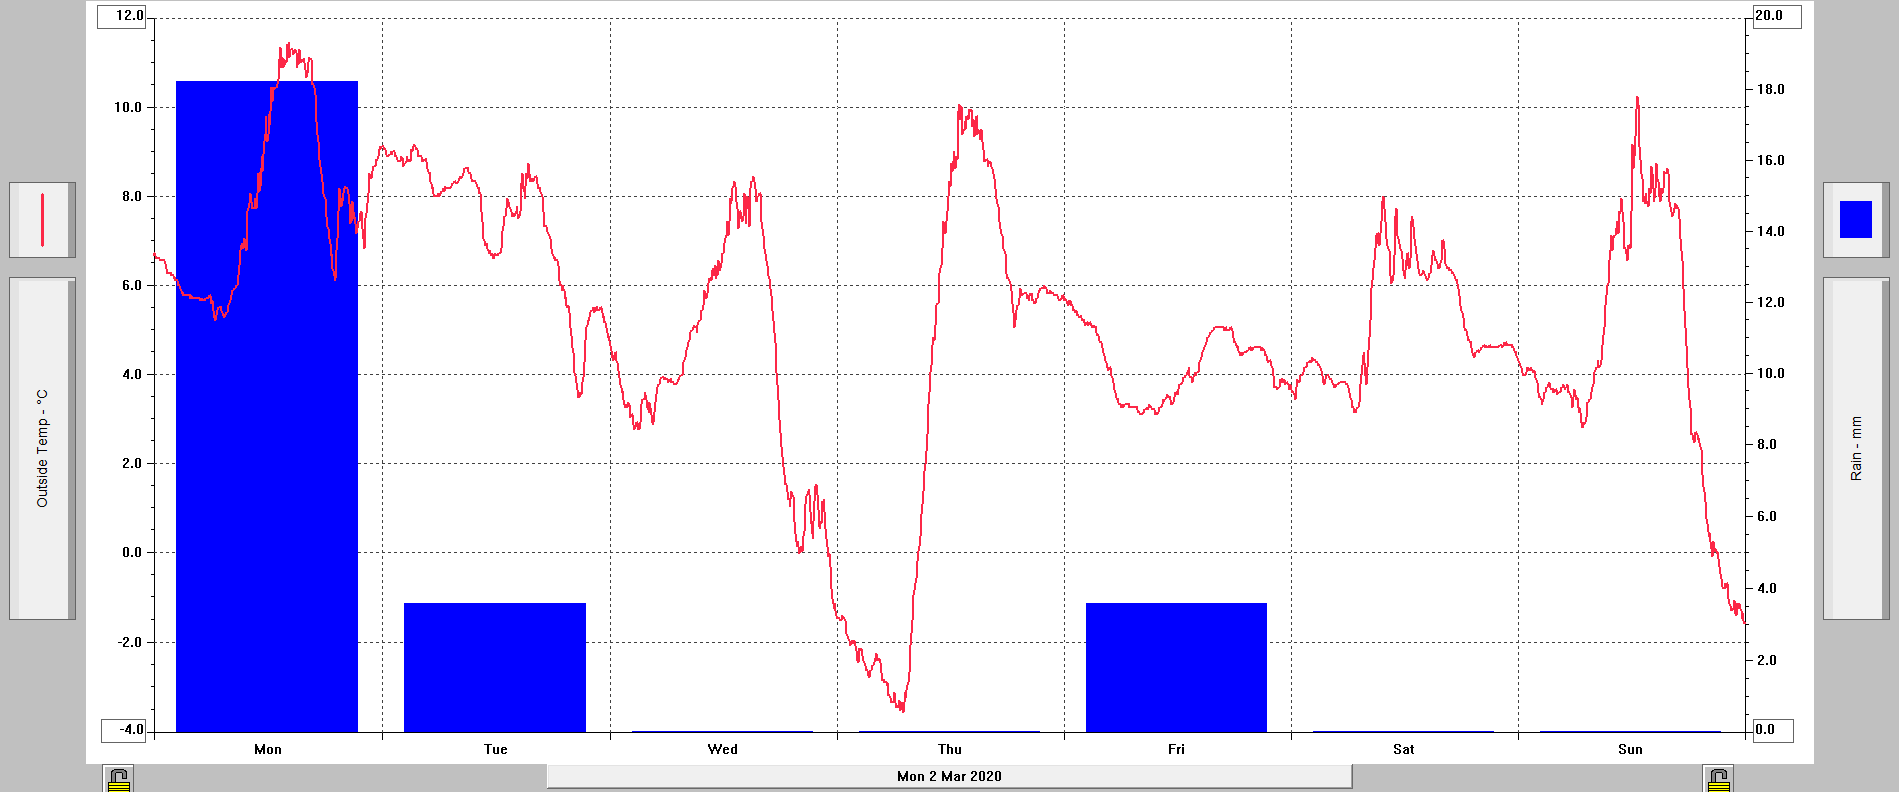Click the Friday rain bar
The width and height of the screenshot is (1899, 792).
point(1176,667)
